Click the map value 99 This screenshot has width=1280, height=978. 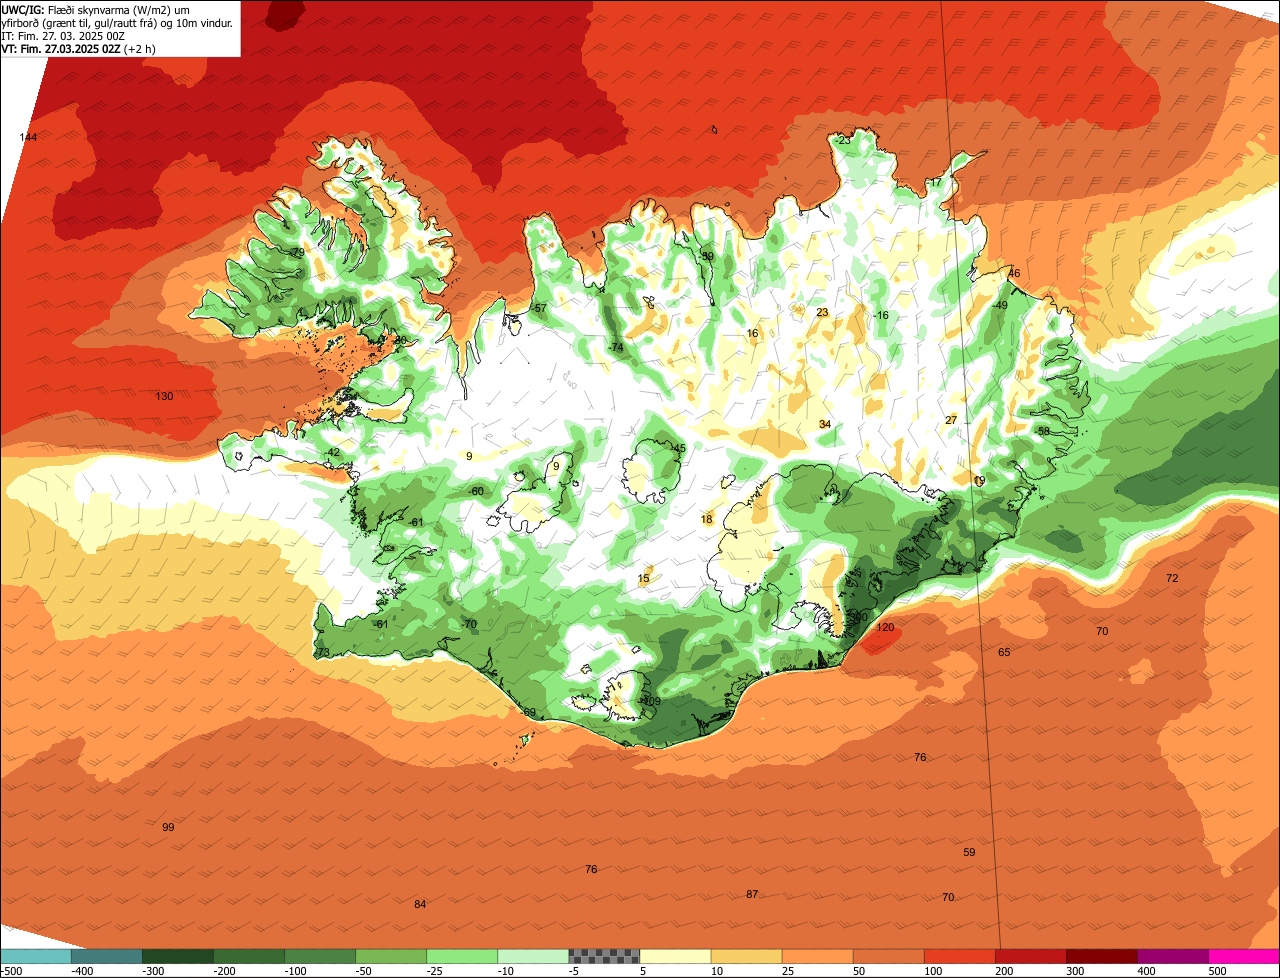coord(168,827)
